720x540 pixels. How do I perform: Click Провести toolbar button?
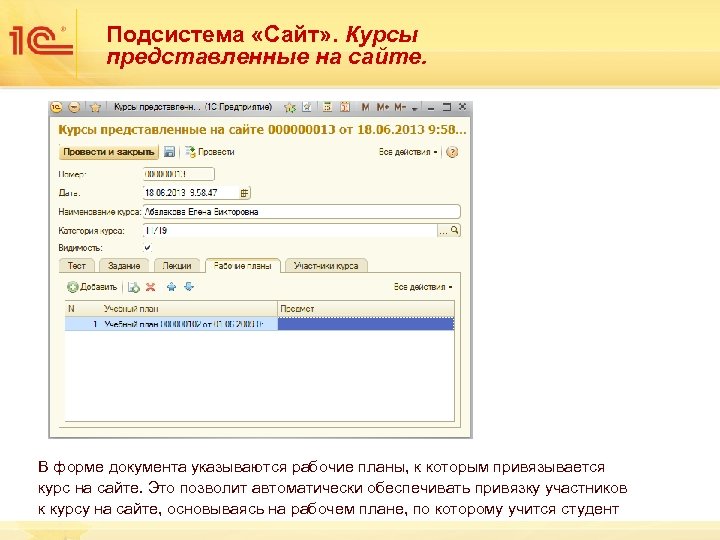[210, 152]
